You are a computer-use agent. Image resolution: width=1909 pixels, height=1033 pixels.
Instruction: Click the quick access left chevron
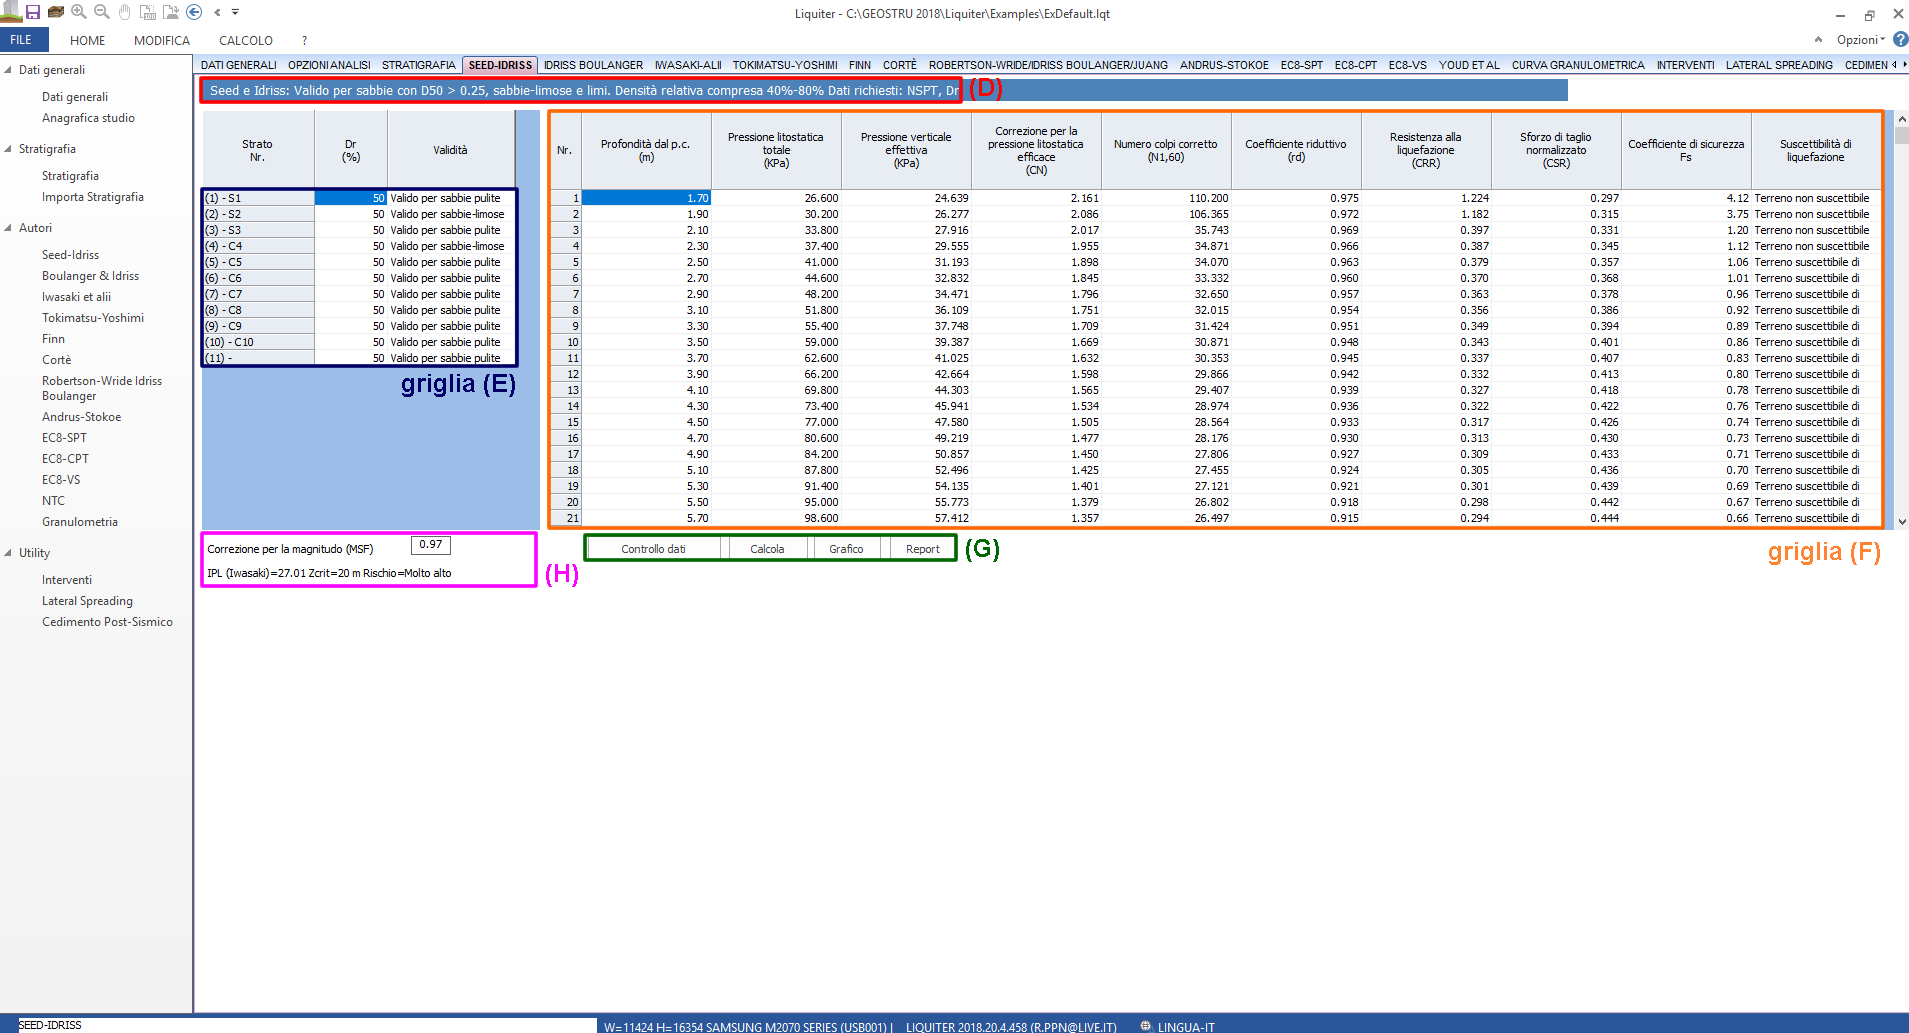pos(217,12)
